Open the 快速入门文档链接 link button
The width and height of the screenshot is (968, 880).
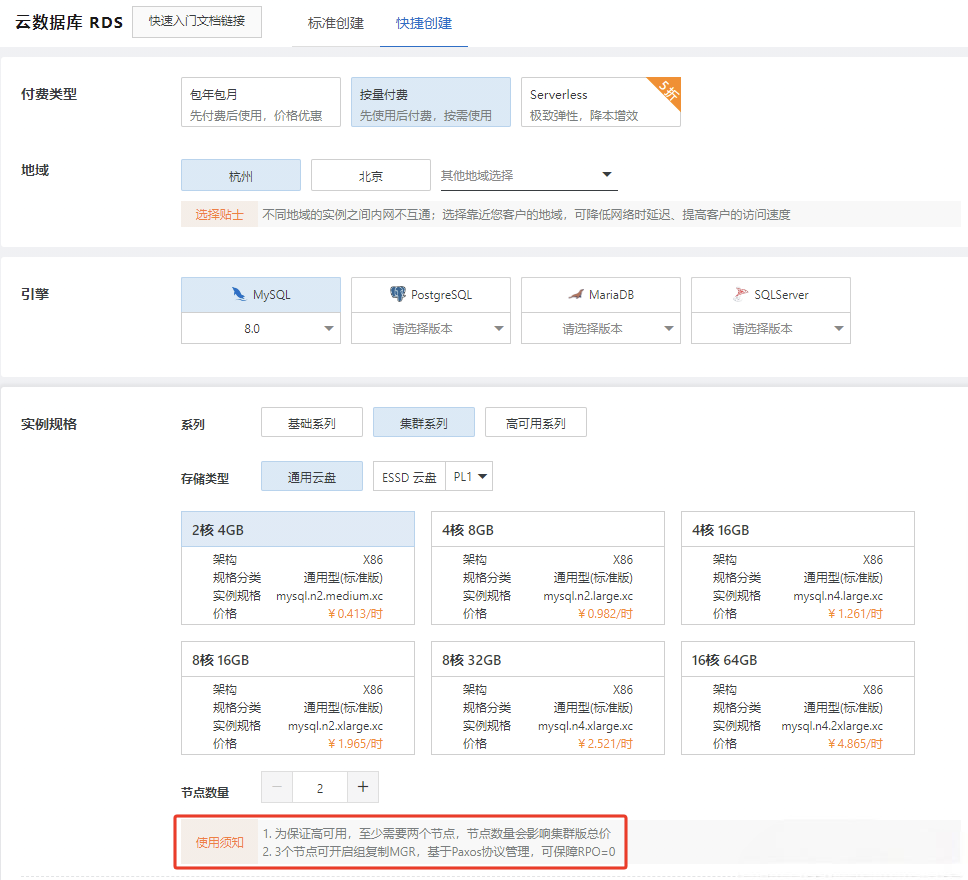click(x=197, y=22)
